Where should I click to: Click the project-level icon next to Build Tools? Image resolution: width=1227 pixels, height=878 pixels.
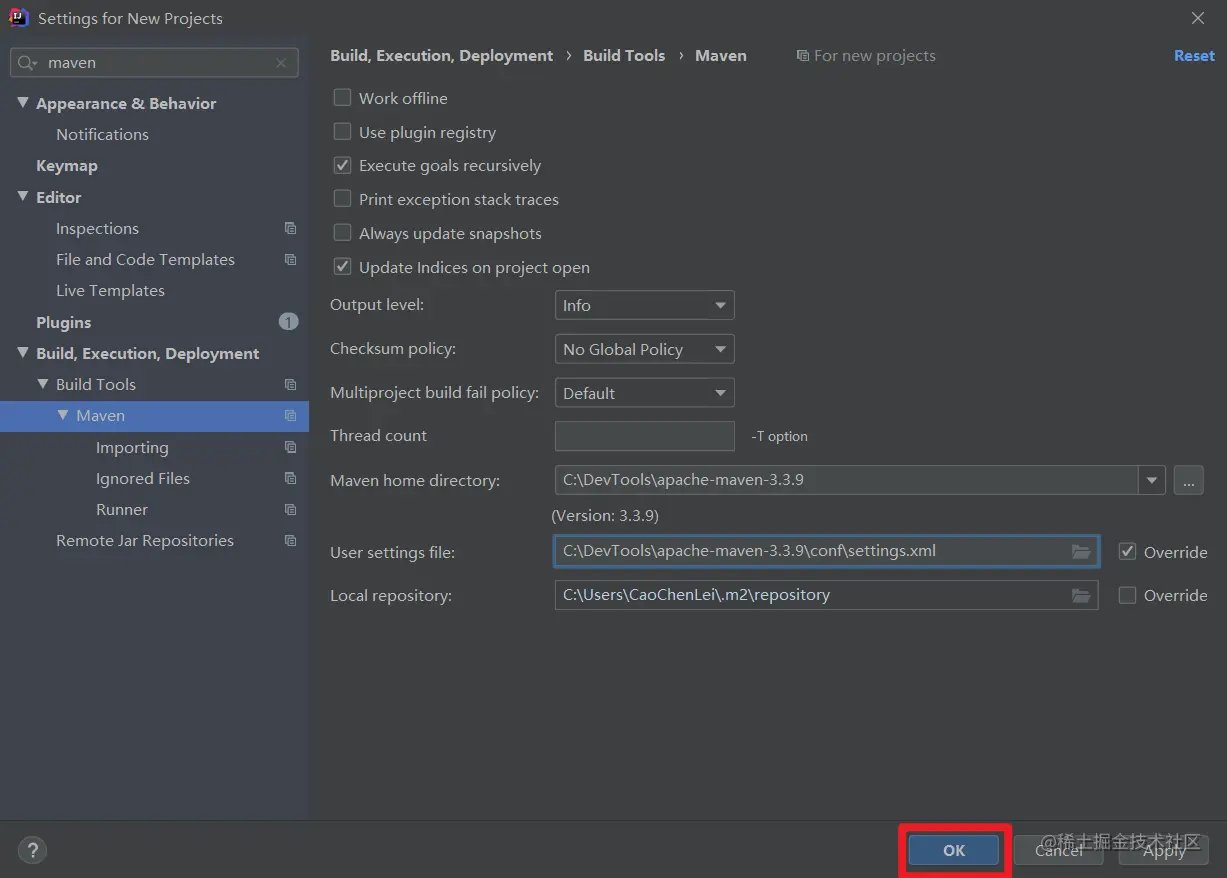point(290,384)
